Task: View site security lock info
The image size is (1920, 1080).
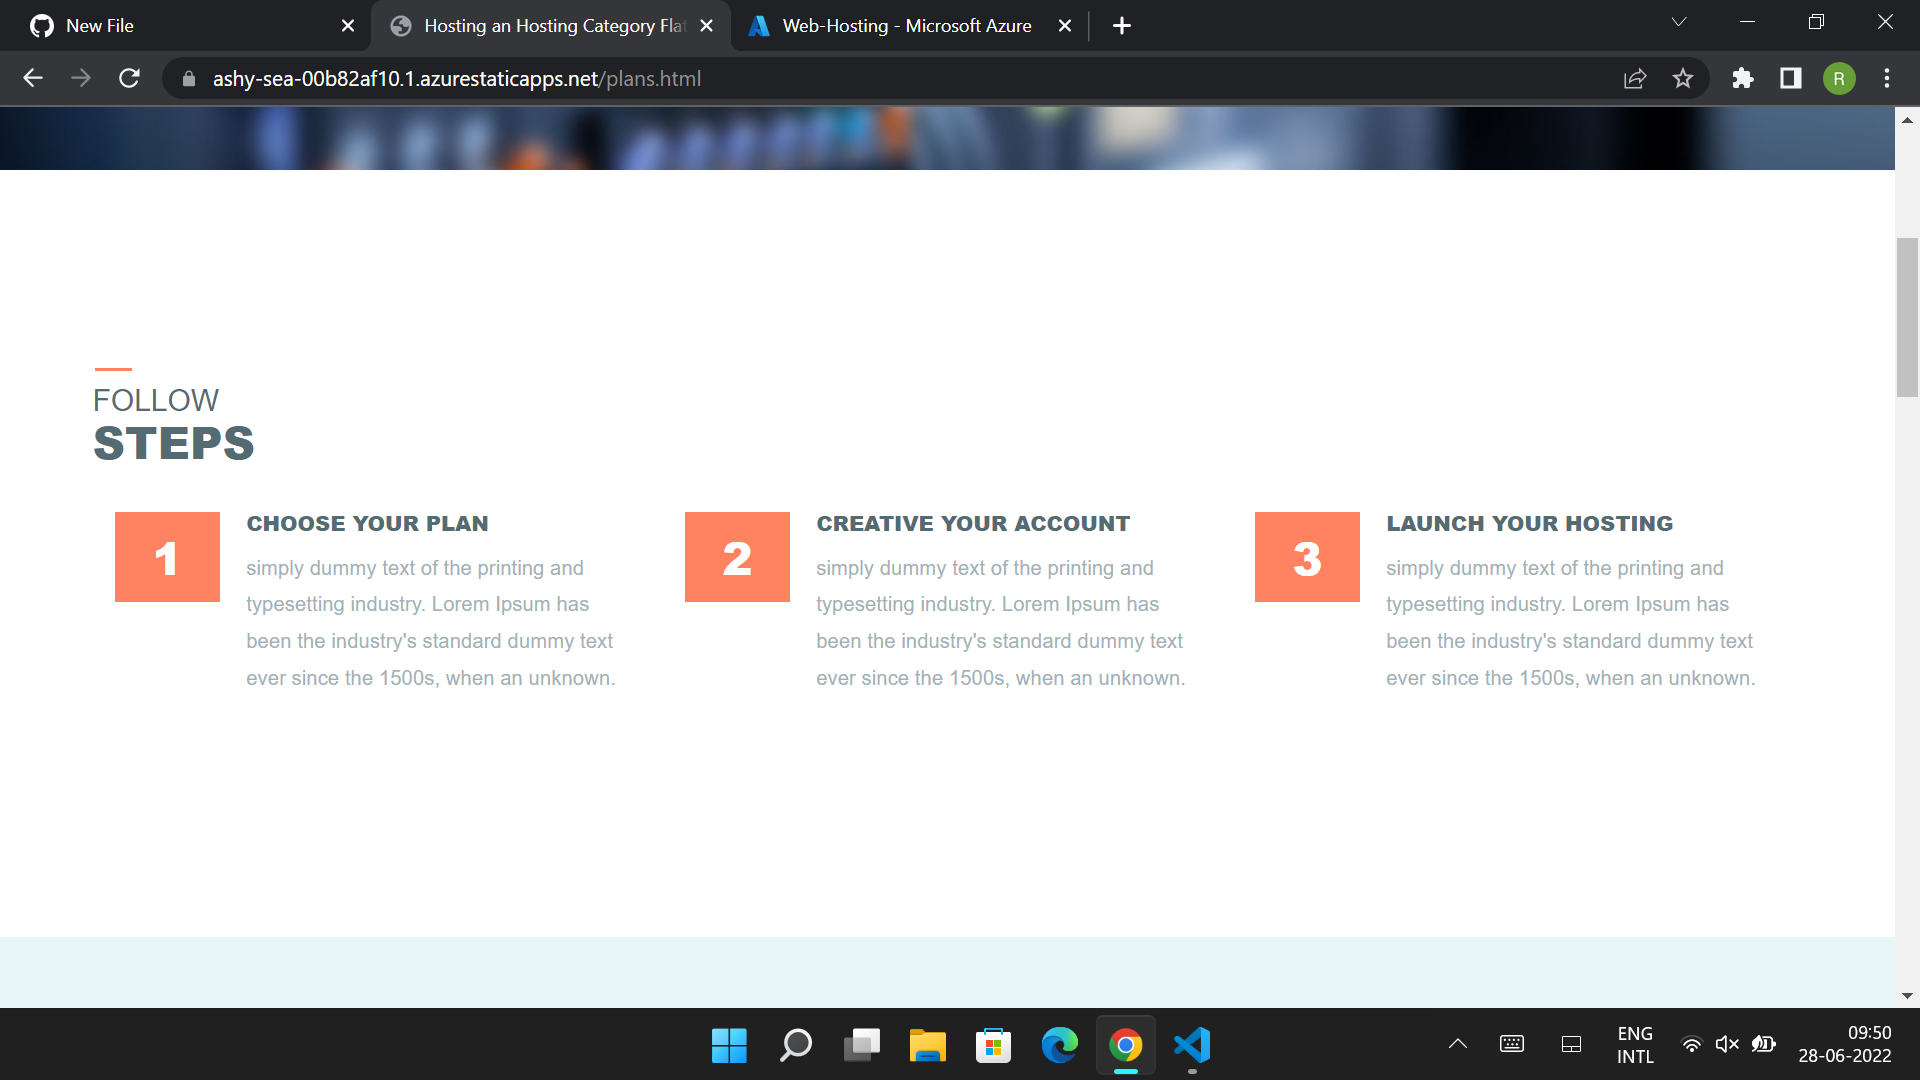Action: click(x=189, y=78)
